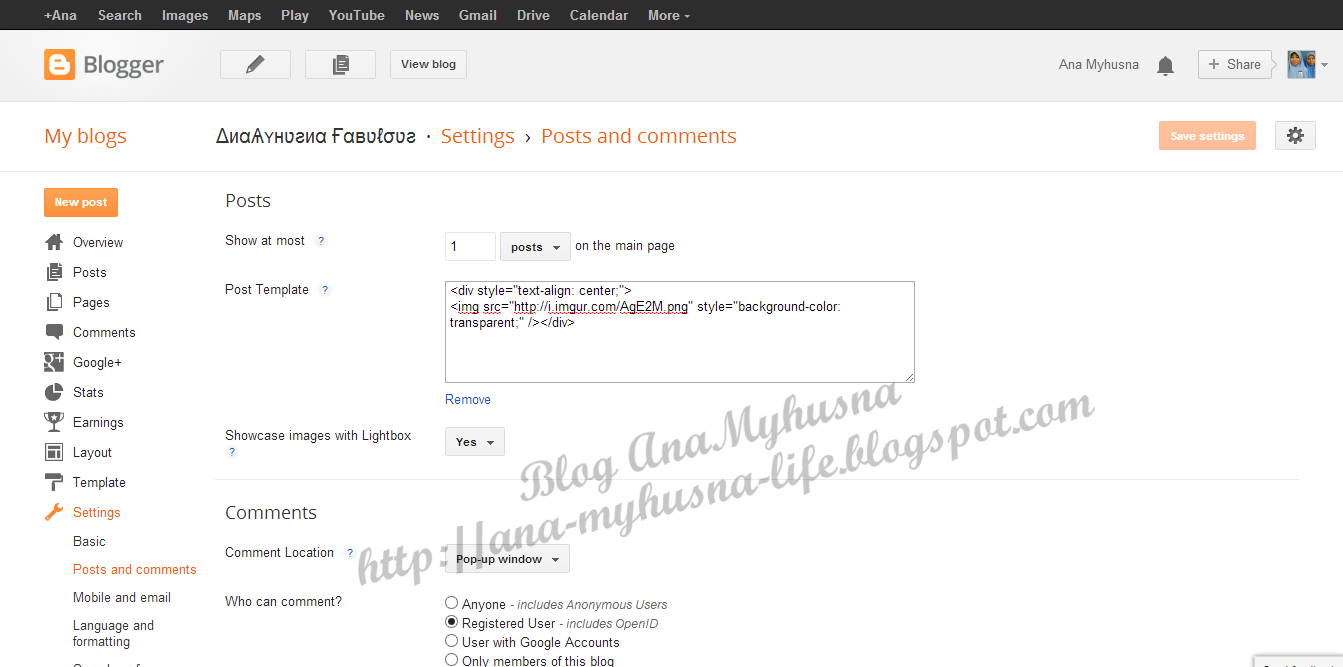Screen dimensions: 1343x667
Task: Open Search in Google bar
Action: [x=120, y=15]
